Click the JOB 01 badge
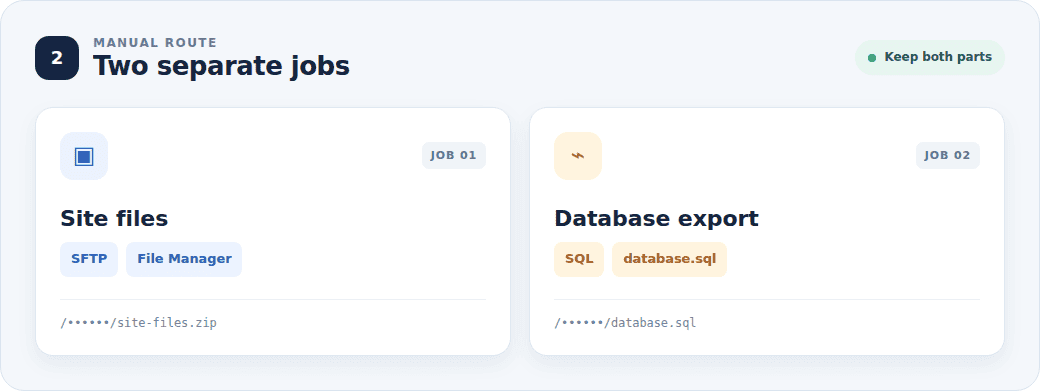 [454, 156]
